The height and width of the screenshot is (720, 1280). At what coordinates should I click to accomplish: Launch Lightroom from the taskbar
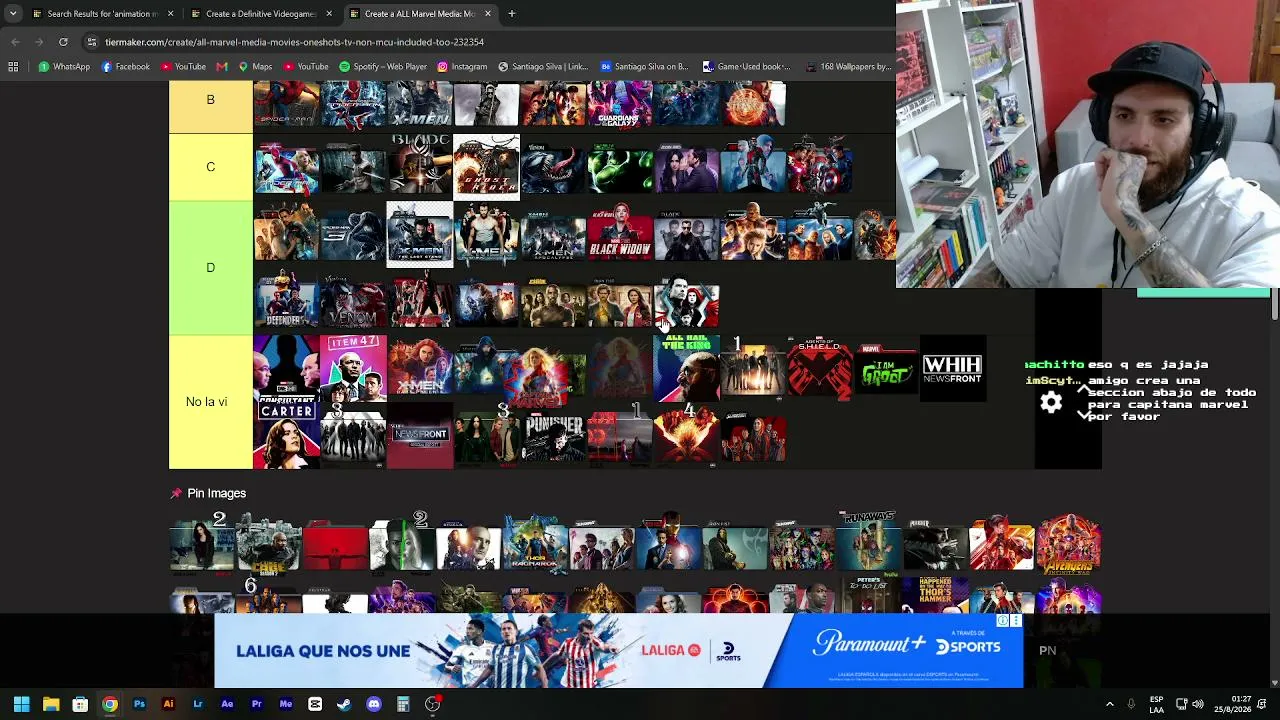(x=198, y=704)
